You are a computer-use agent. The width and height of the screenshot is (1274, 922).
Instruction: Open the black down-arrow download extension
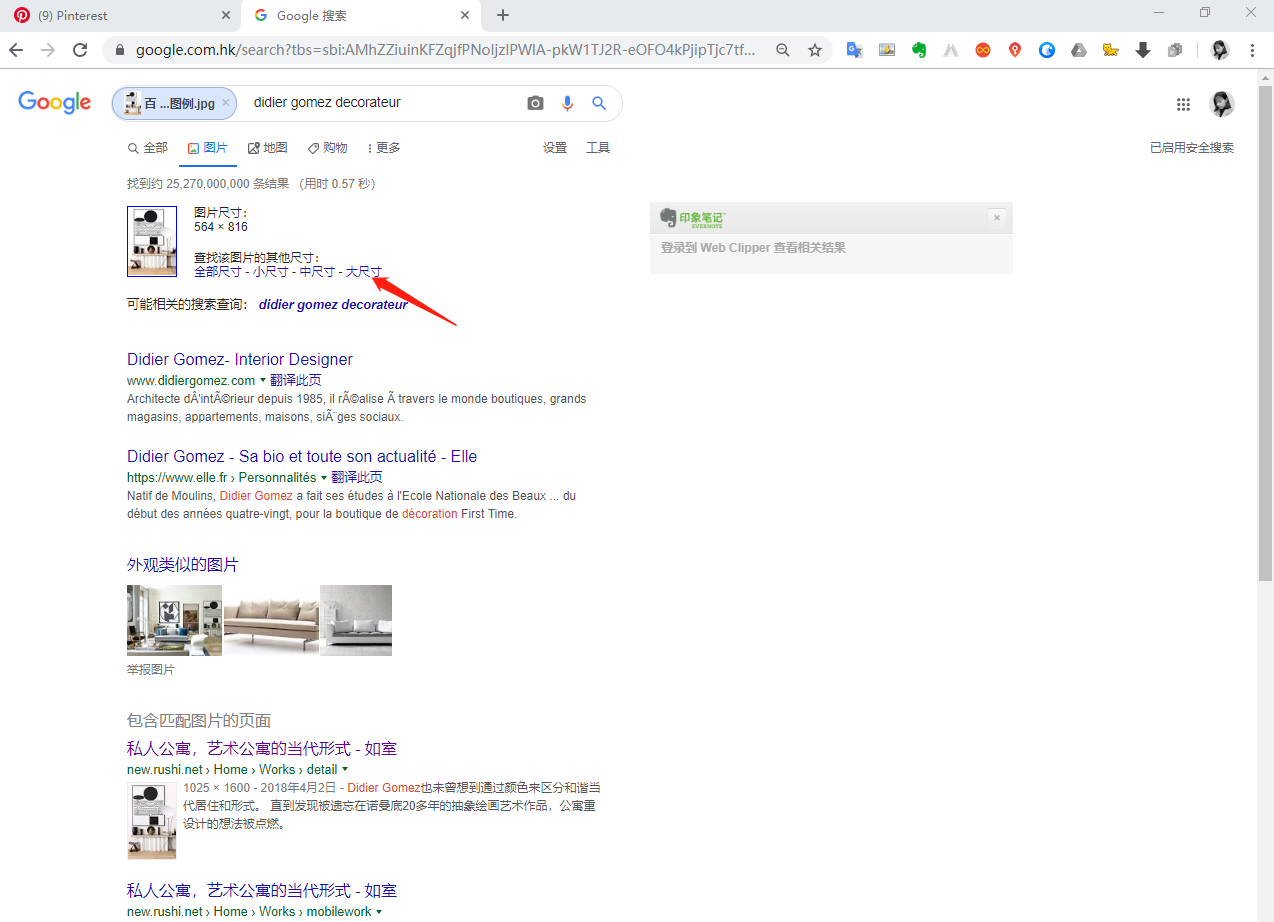[x=1143, y=50]
